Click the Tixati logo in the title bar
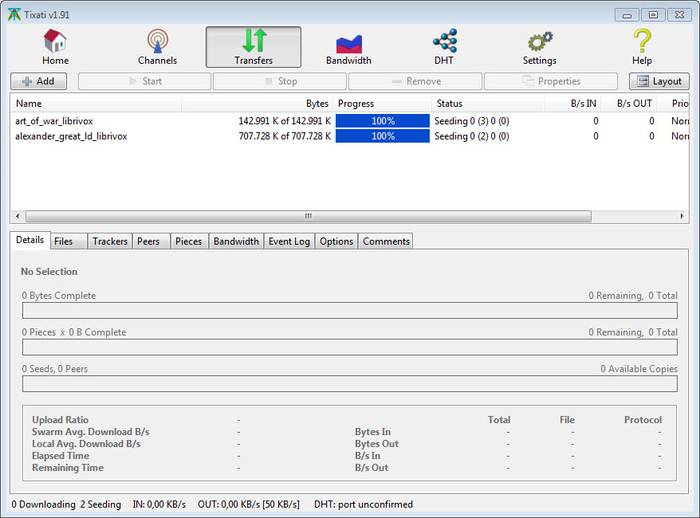The height and width of the screenshot is (518, 700). pos(14,14)
